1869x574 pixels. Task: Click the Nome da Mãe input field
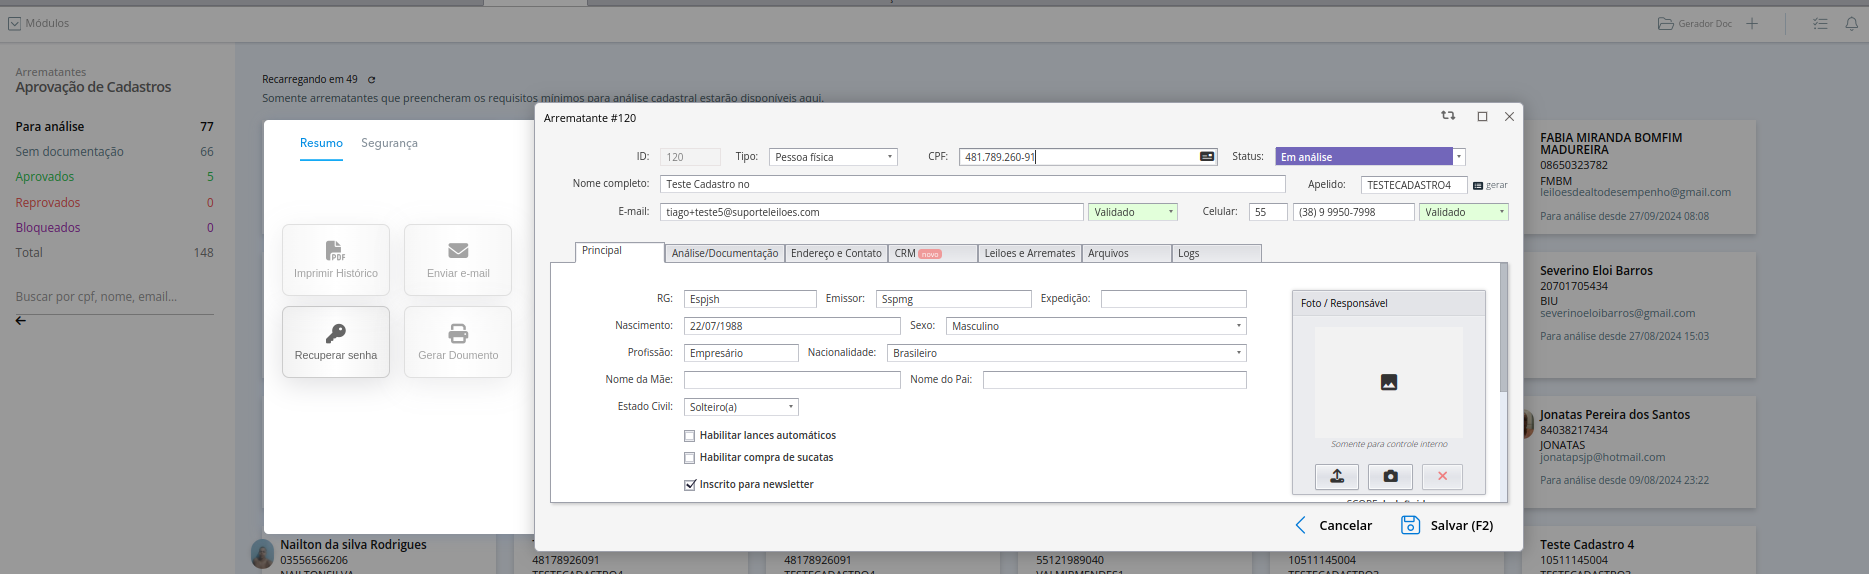click(x=792, y=380)
